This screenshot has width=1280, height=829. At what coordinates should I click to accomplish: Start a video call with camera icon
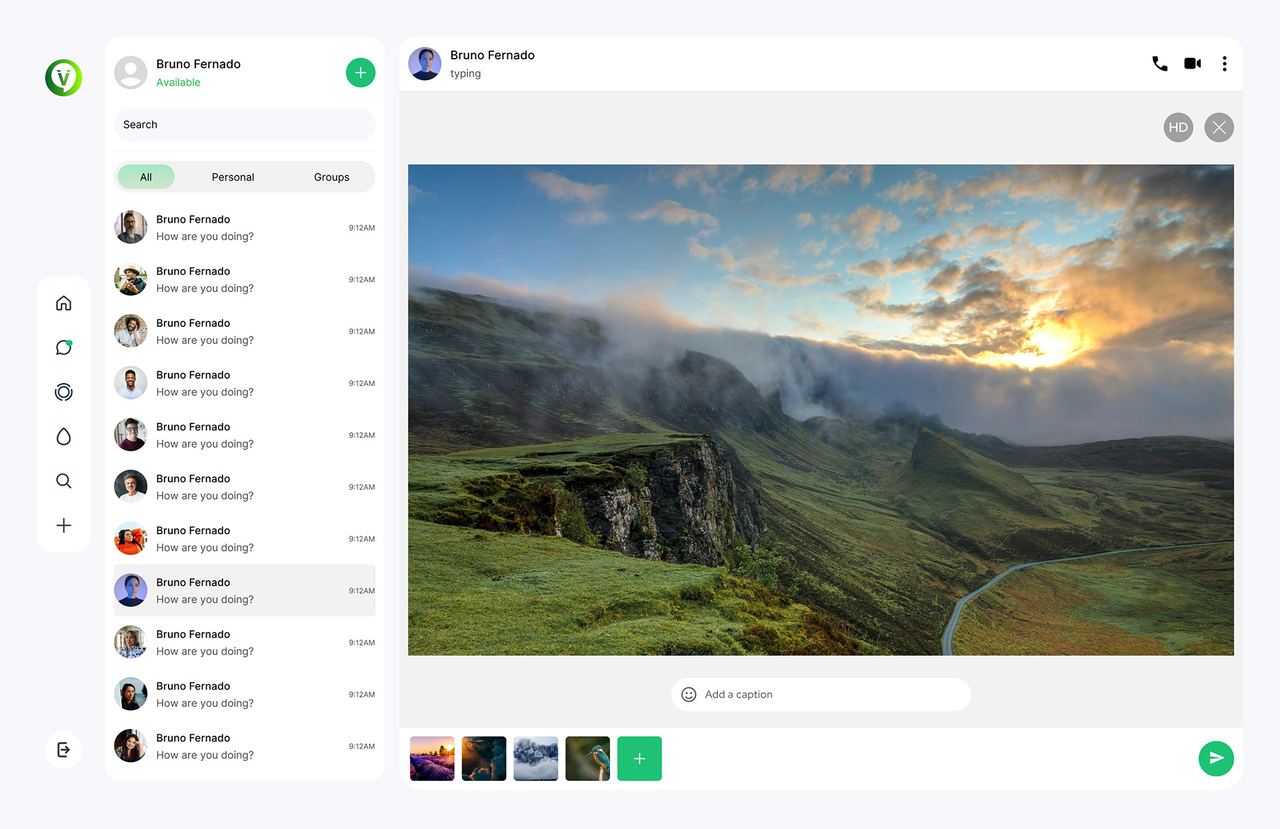click(1192, 63)
